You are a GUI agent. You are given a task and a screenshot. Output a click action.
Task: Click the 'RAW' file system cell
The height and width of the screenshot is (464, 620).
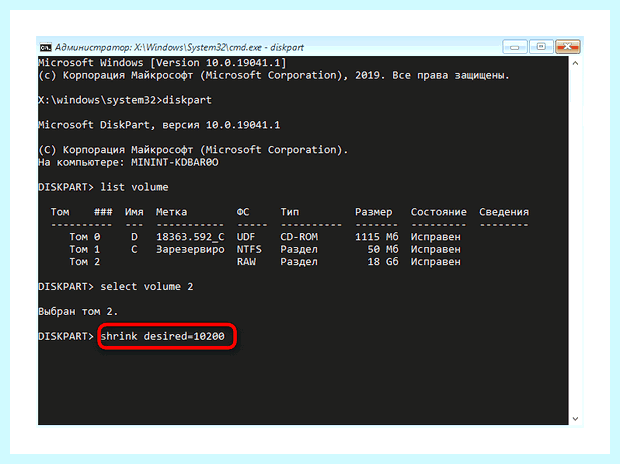246,262
